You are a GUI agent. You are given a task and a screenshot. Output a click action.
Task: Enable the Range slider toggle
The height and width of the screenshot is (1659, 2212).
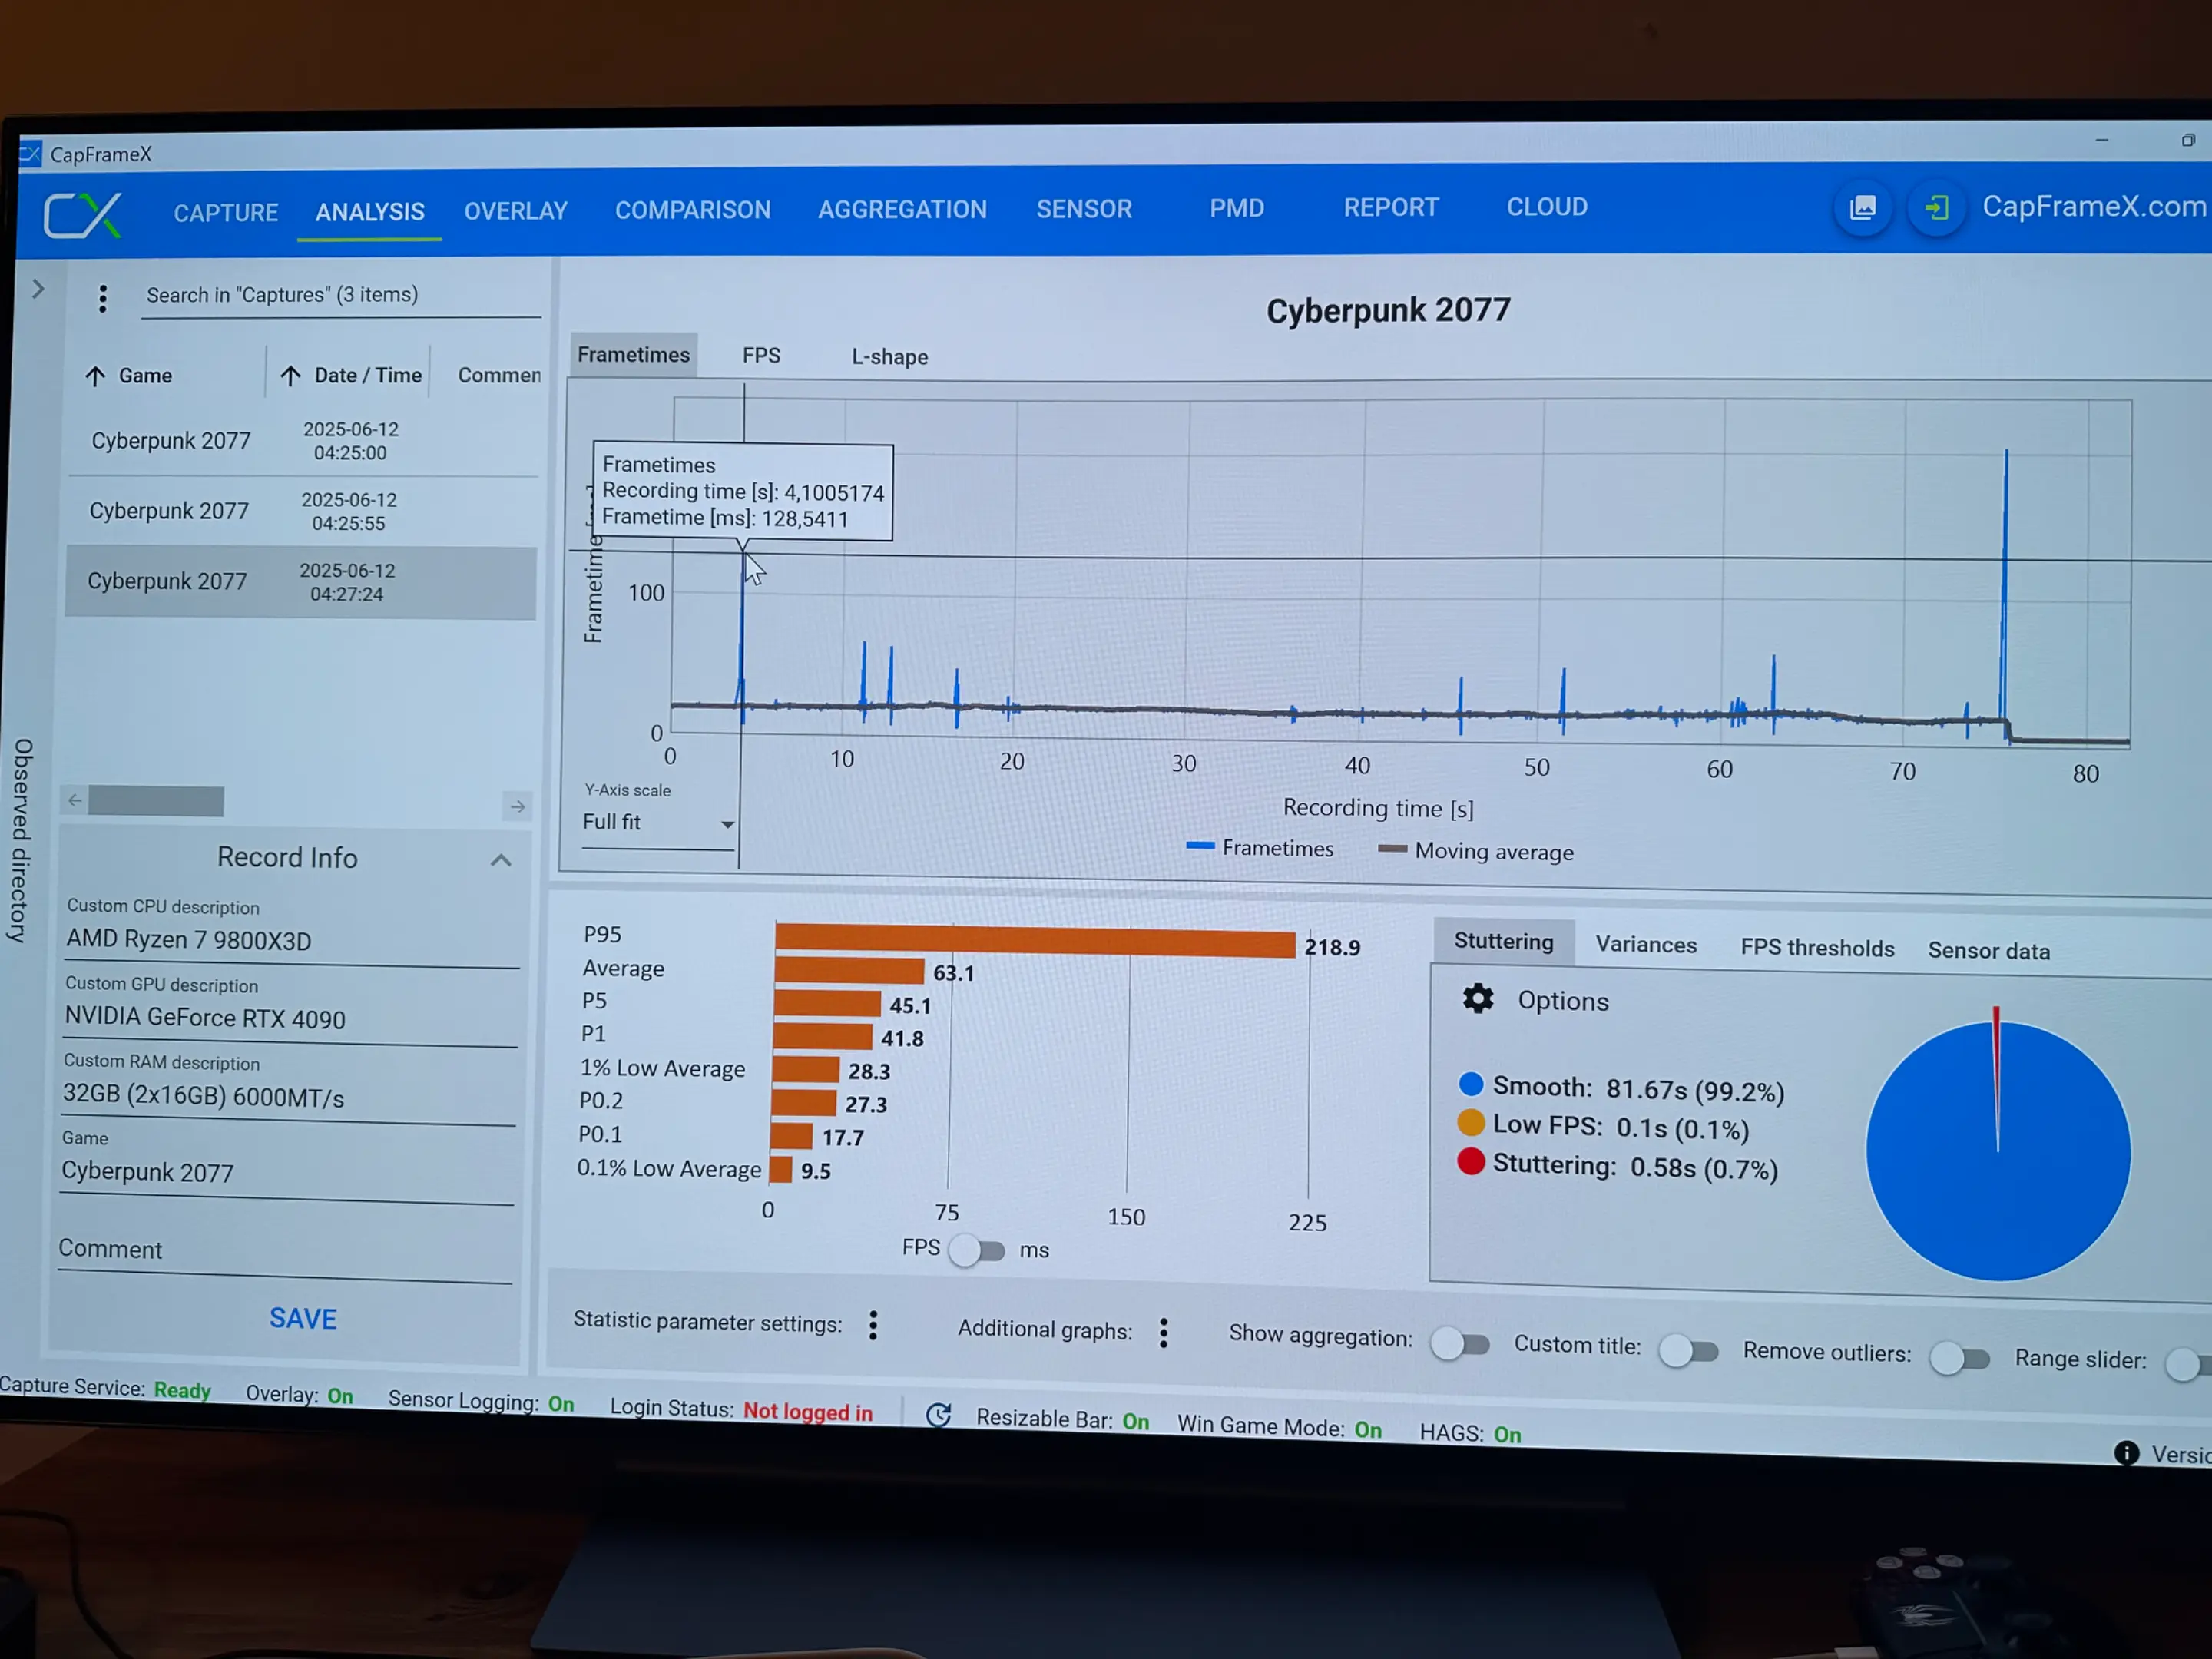[2189, 1364]
